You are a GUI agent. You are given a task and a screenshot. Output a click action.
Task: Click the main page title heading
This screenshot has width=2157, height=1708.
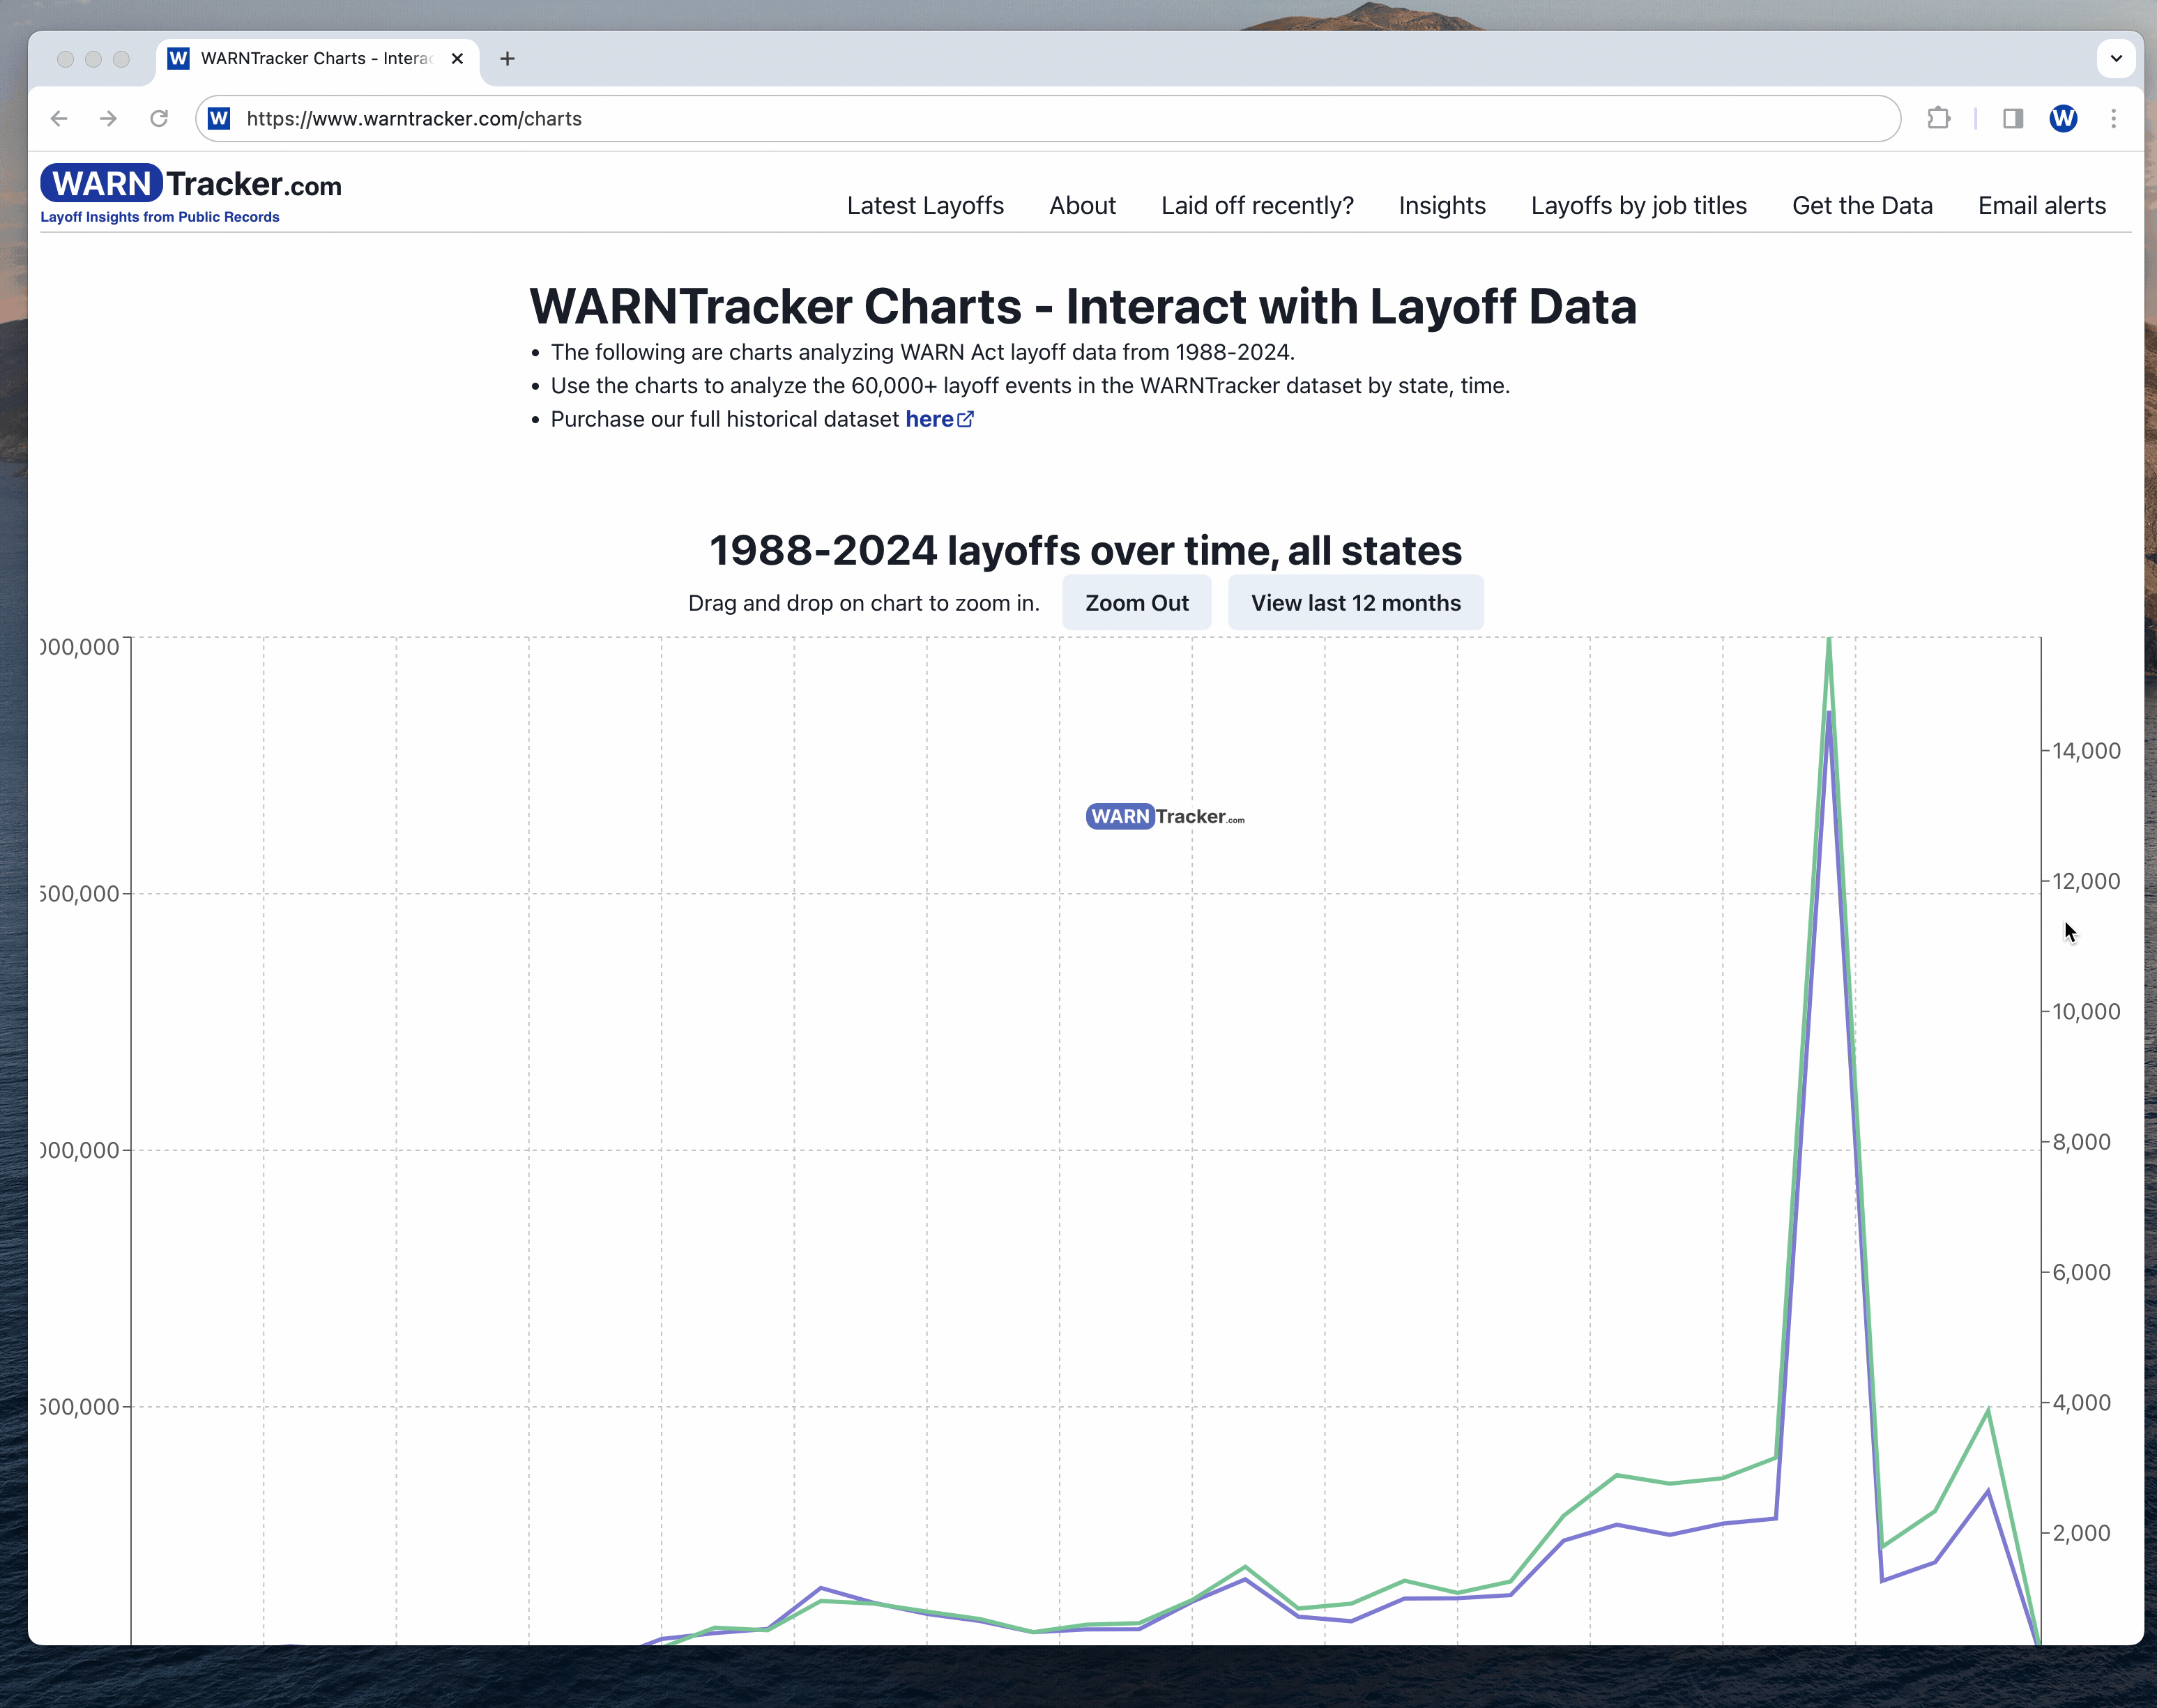pos(1083,306)
